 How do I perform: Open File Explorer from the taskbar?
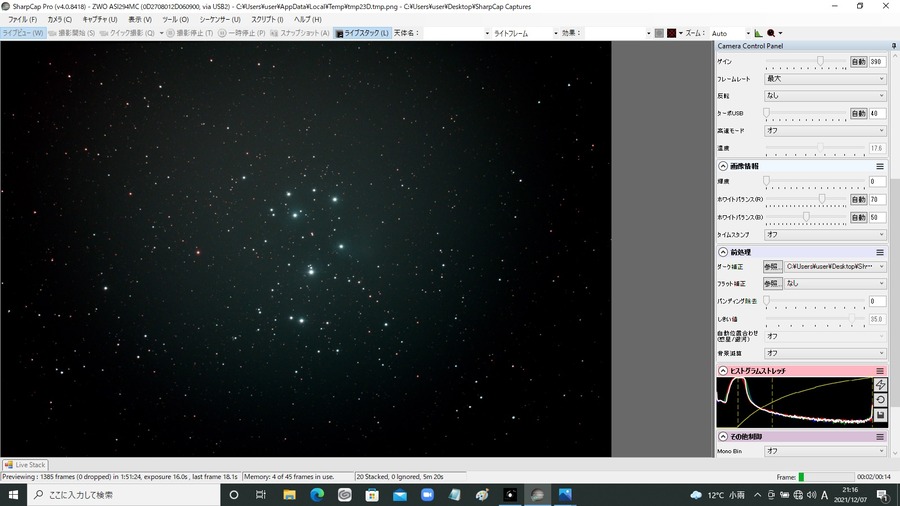click(289, 495)
